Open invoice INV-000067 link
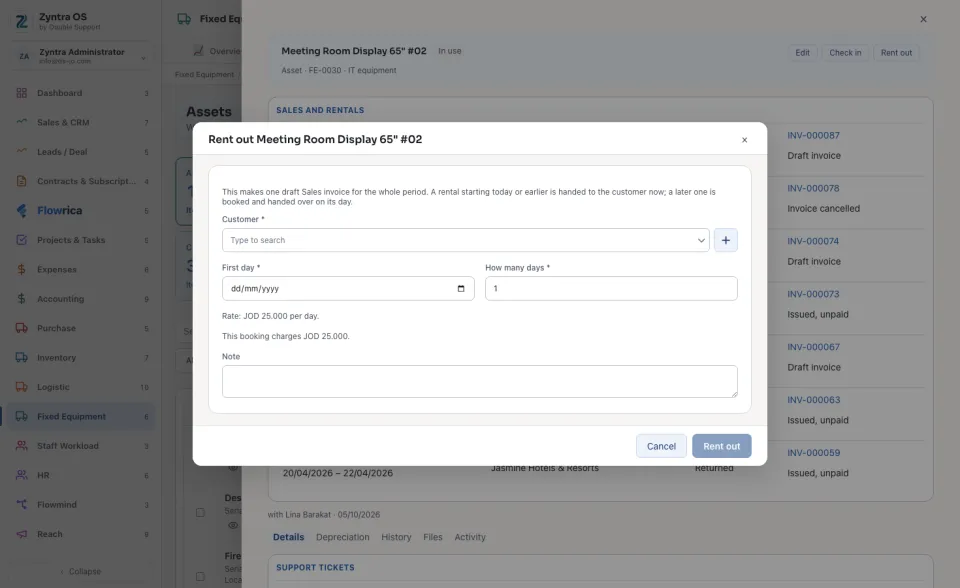This screenshot has height=588, width=960. click(813, 347)
